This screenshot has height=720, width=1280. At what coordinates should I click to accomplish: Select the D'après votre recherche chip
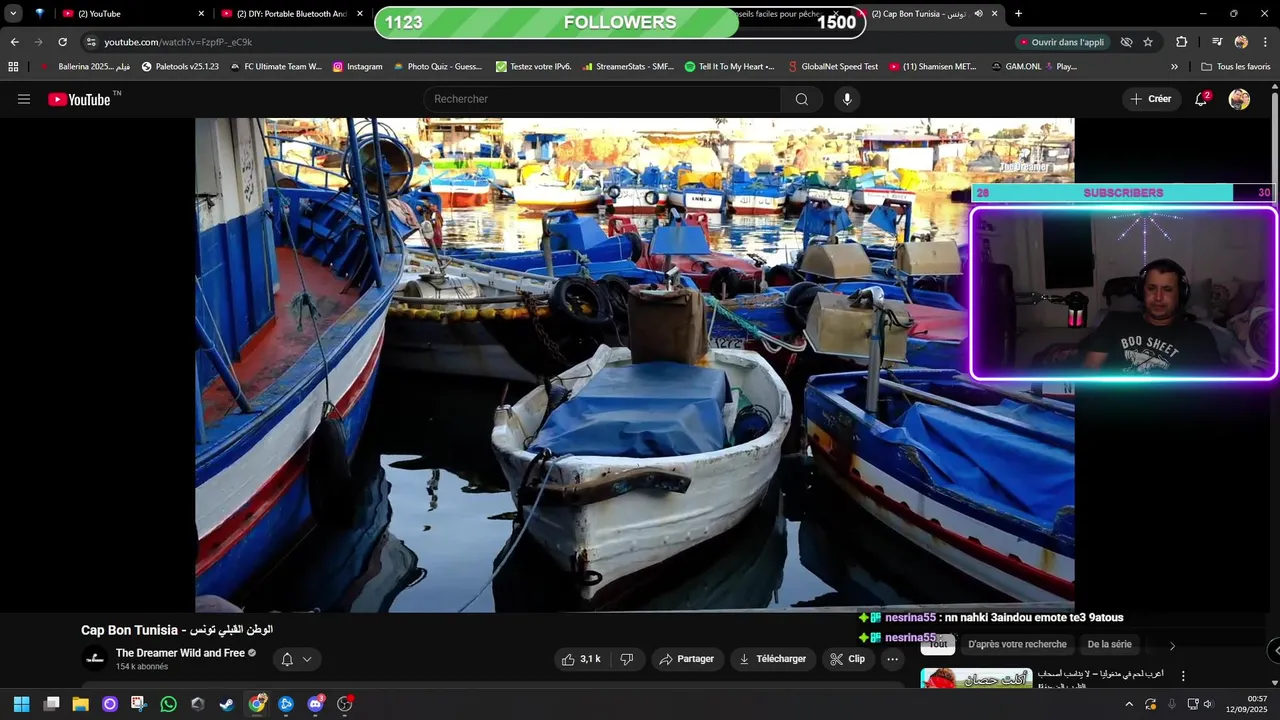pos(1017,645)
